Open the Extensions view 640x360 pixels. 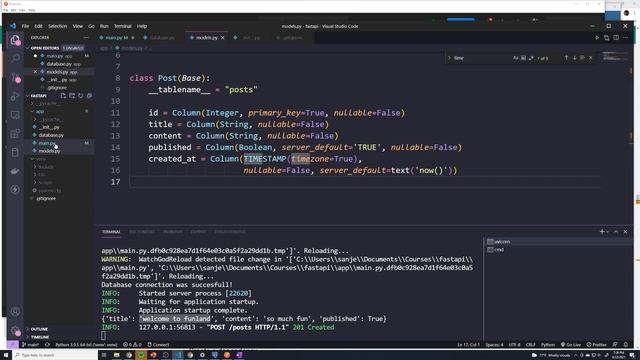(15, 133)
